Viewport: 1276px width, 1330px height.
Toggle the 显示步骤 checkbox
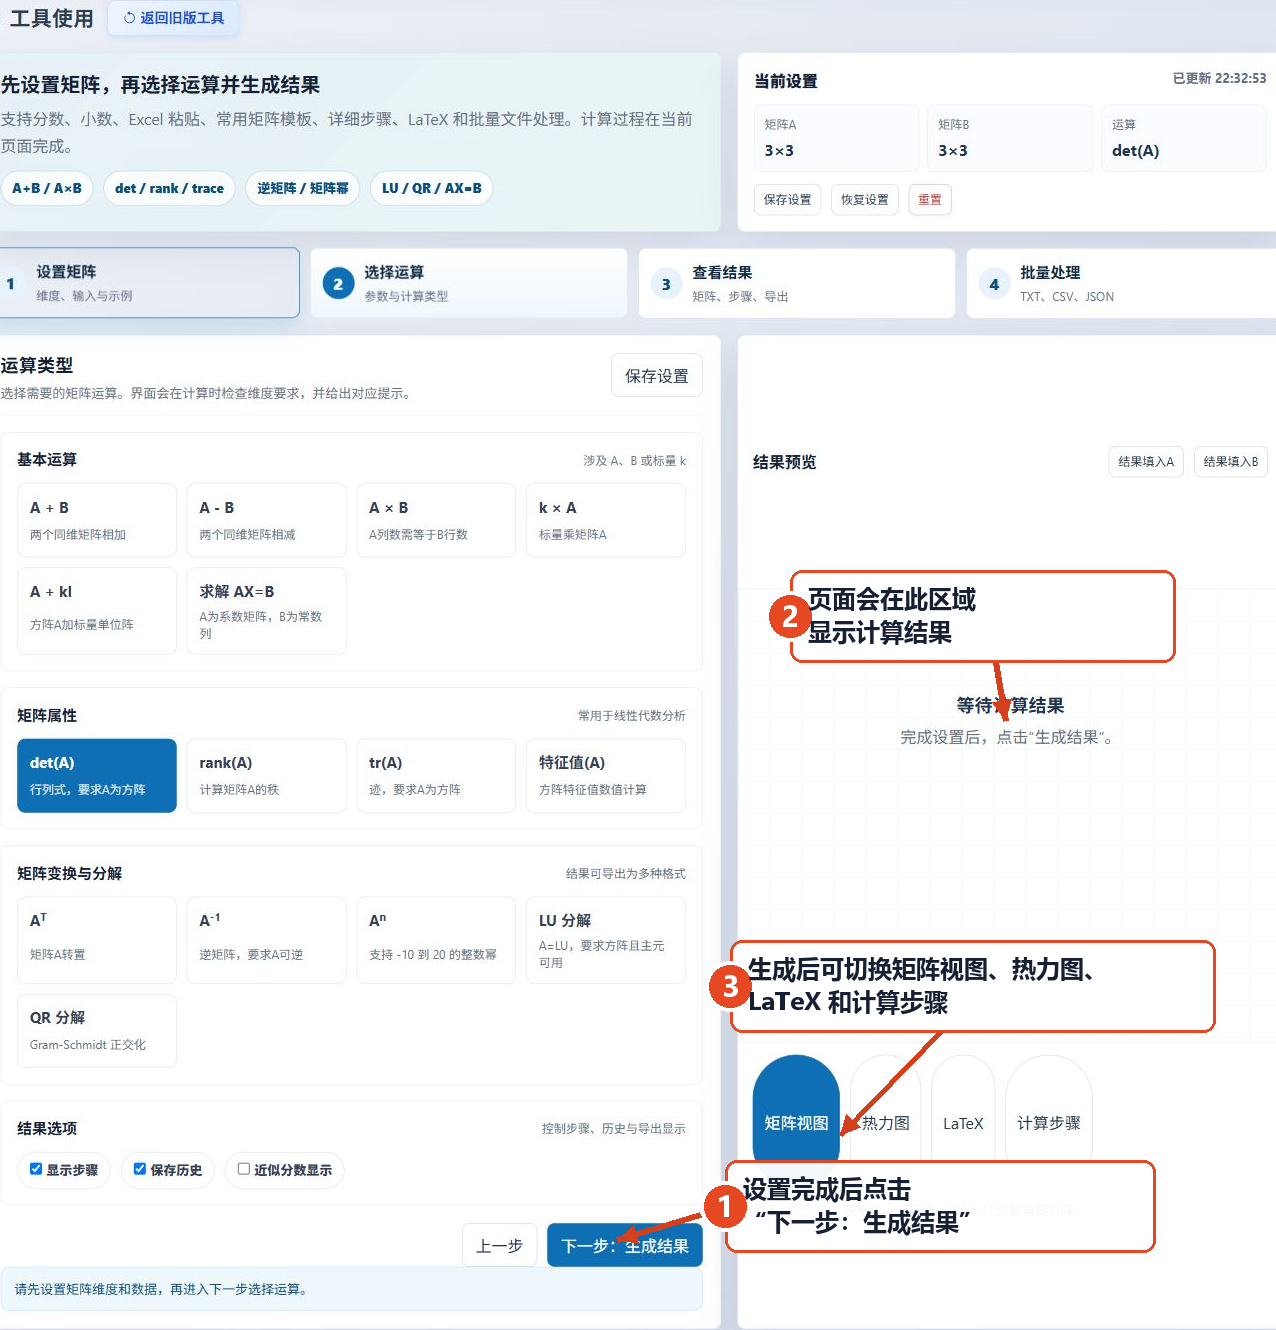click(x=36, y=1169)
